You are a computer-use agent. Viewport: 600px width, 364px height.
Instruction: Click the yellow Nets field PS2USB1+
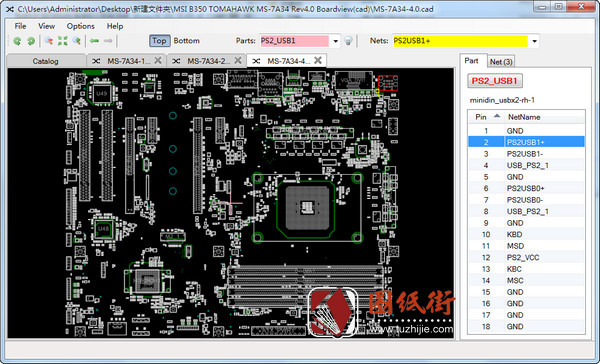(460, 41)
